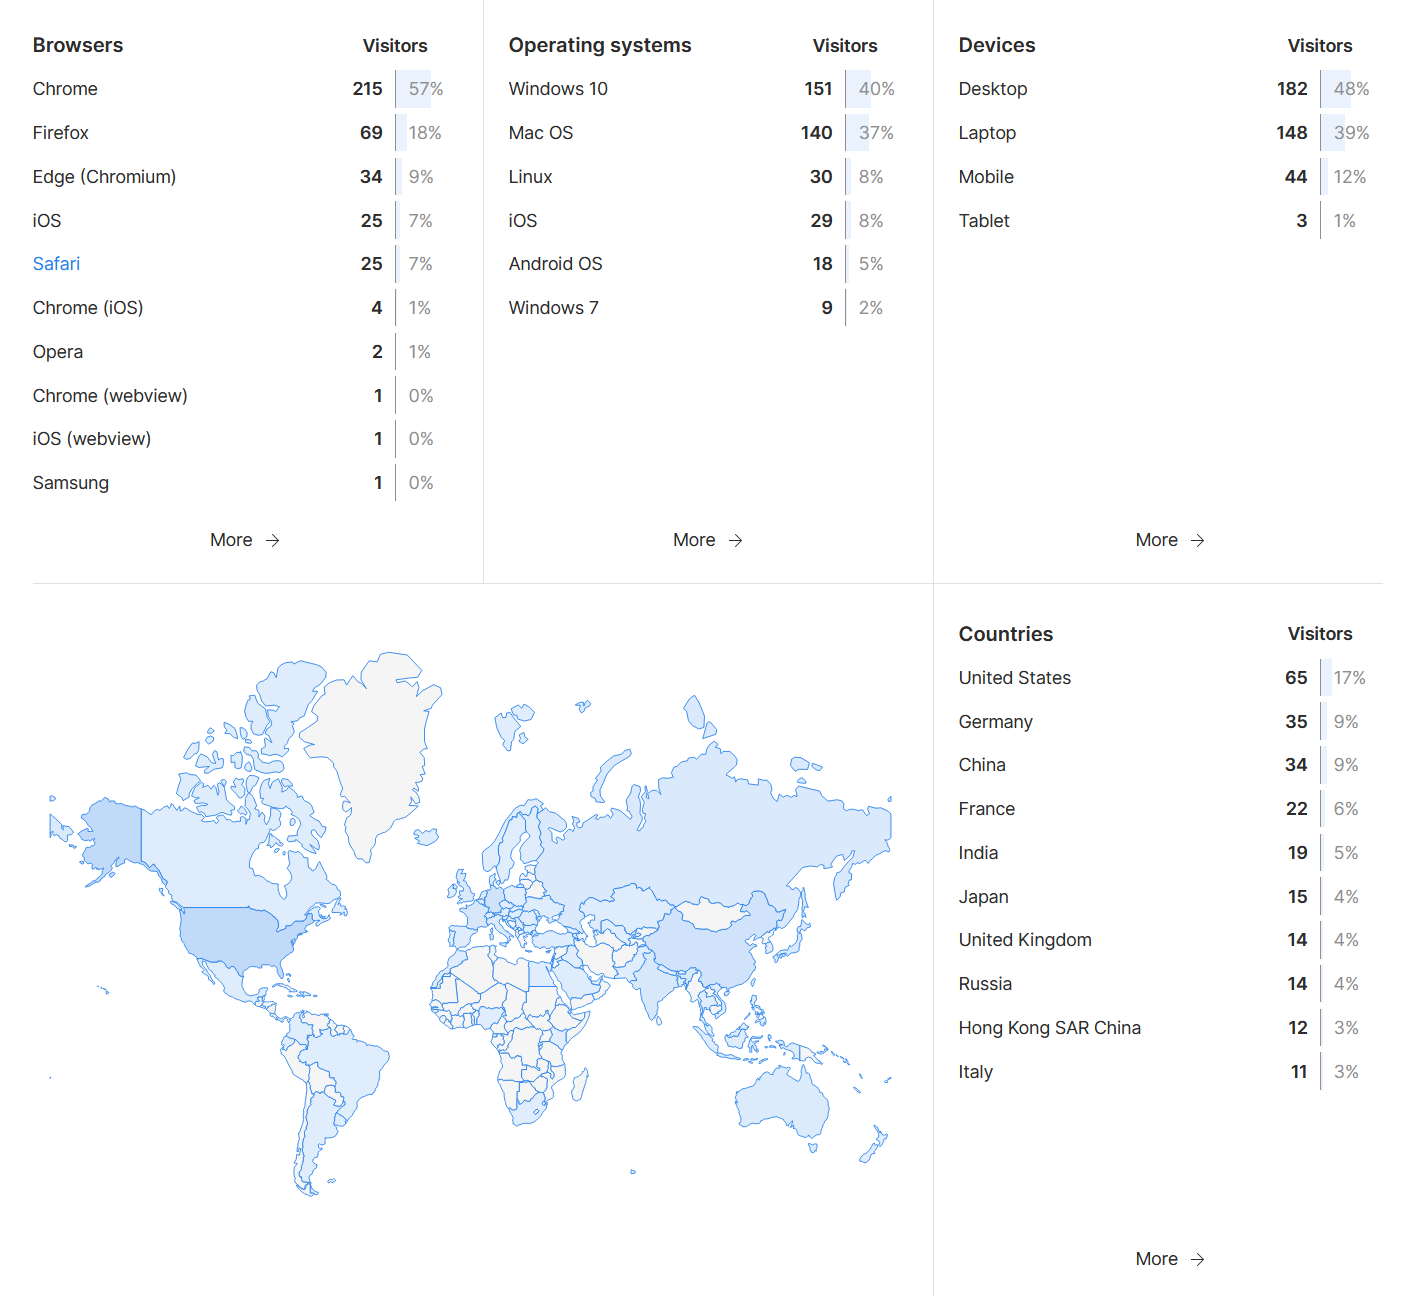1412x1296 pixels.
Task: Open Hong Kong SAR China entry
Action: pyautogui.click(x=1050, y=1028)
